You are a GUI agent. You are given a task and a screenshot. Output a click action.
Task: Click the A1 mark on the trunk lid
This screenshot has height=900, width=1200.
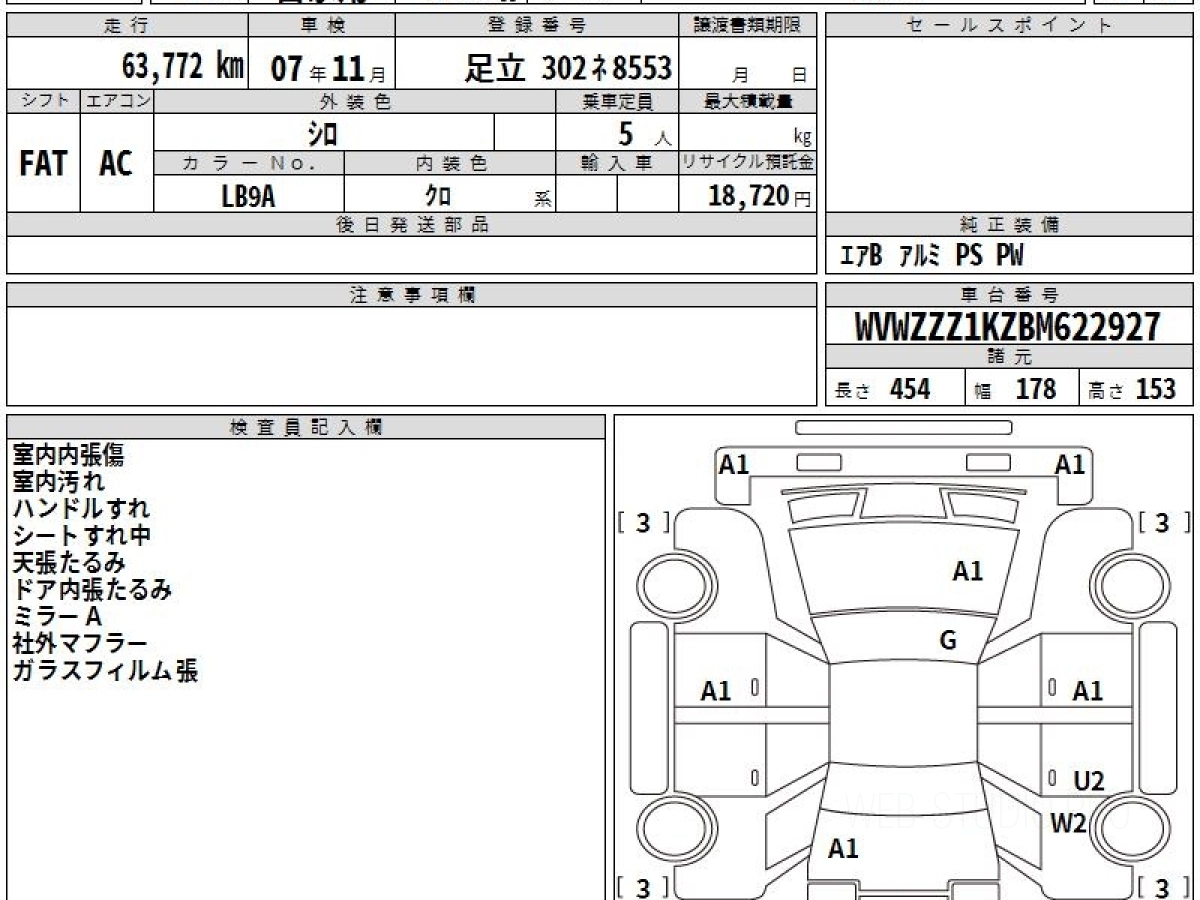pyautogui.click(x=843, y=849)
